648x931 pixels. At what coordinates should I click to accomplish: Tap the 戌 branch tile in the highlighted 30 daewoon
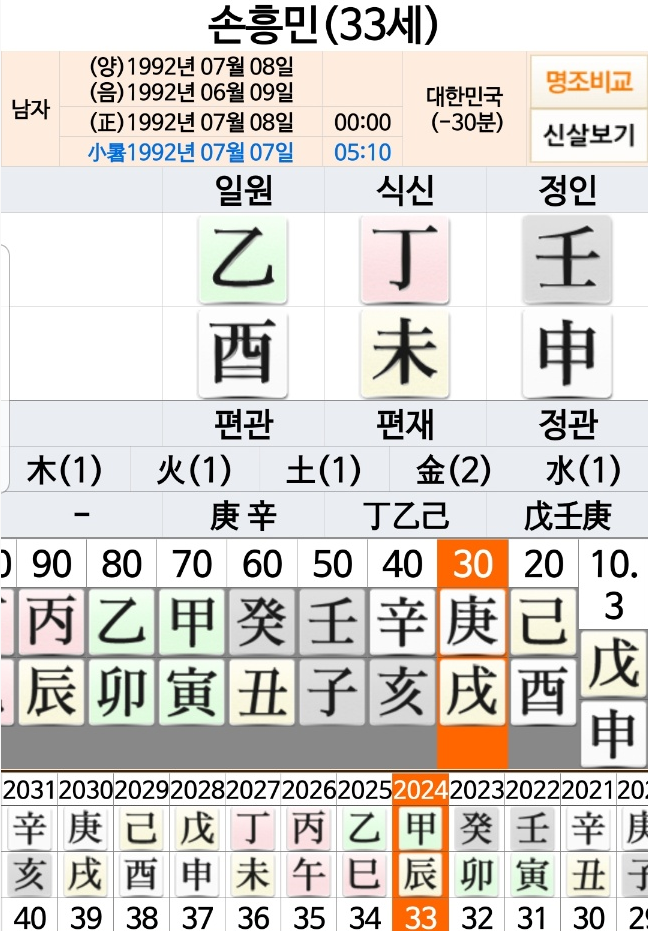point(472,692)
